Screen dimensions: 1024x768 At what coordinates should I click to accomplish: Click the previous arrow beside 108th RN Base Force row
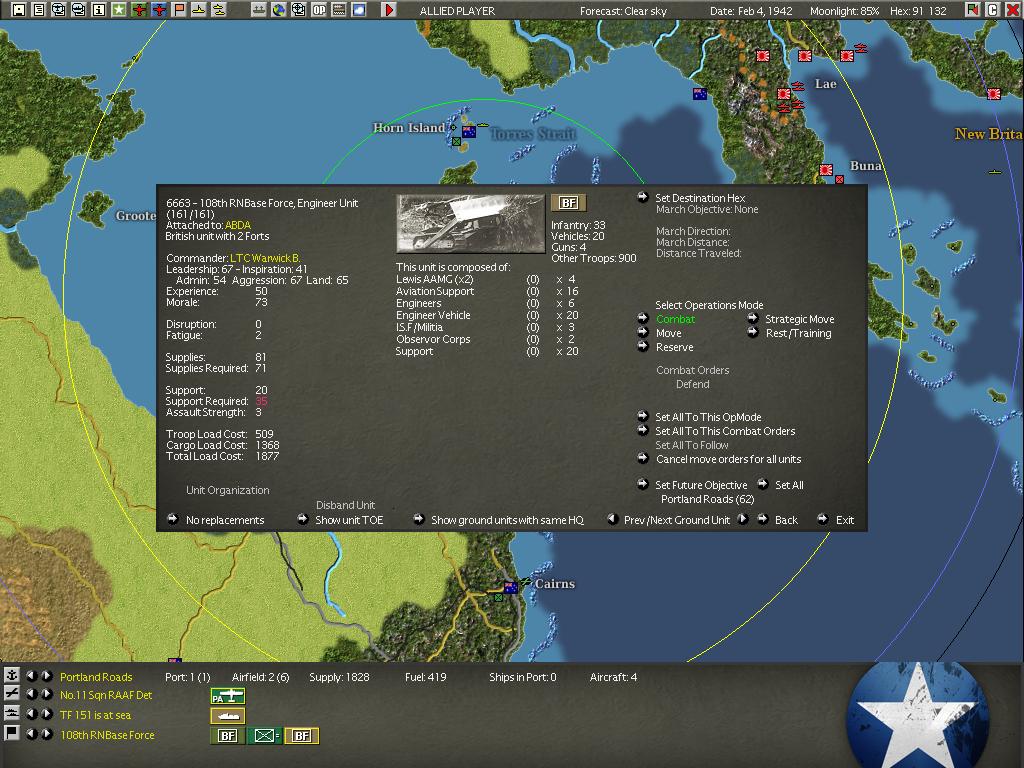point(31,733)
